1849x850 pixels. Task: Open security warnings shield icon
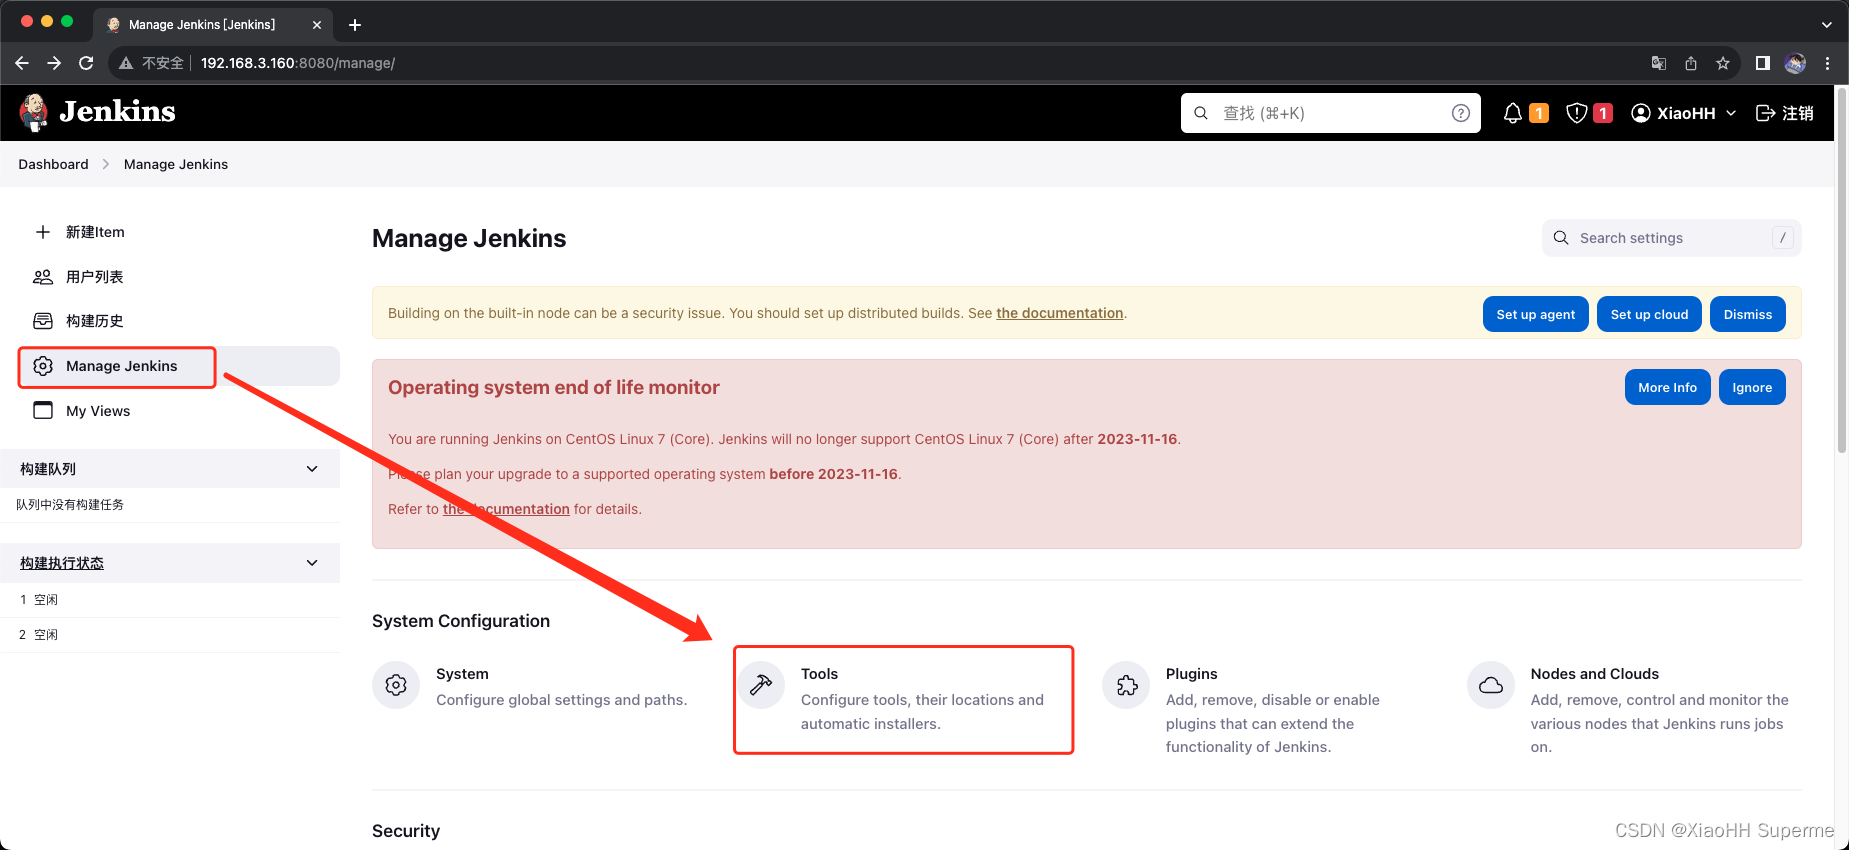pyautogui.click(x=1577, y=113)
